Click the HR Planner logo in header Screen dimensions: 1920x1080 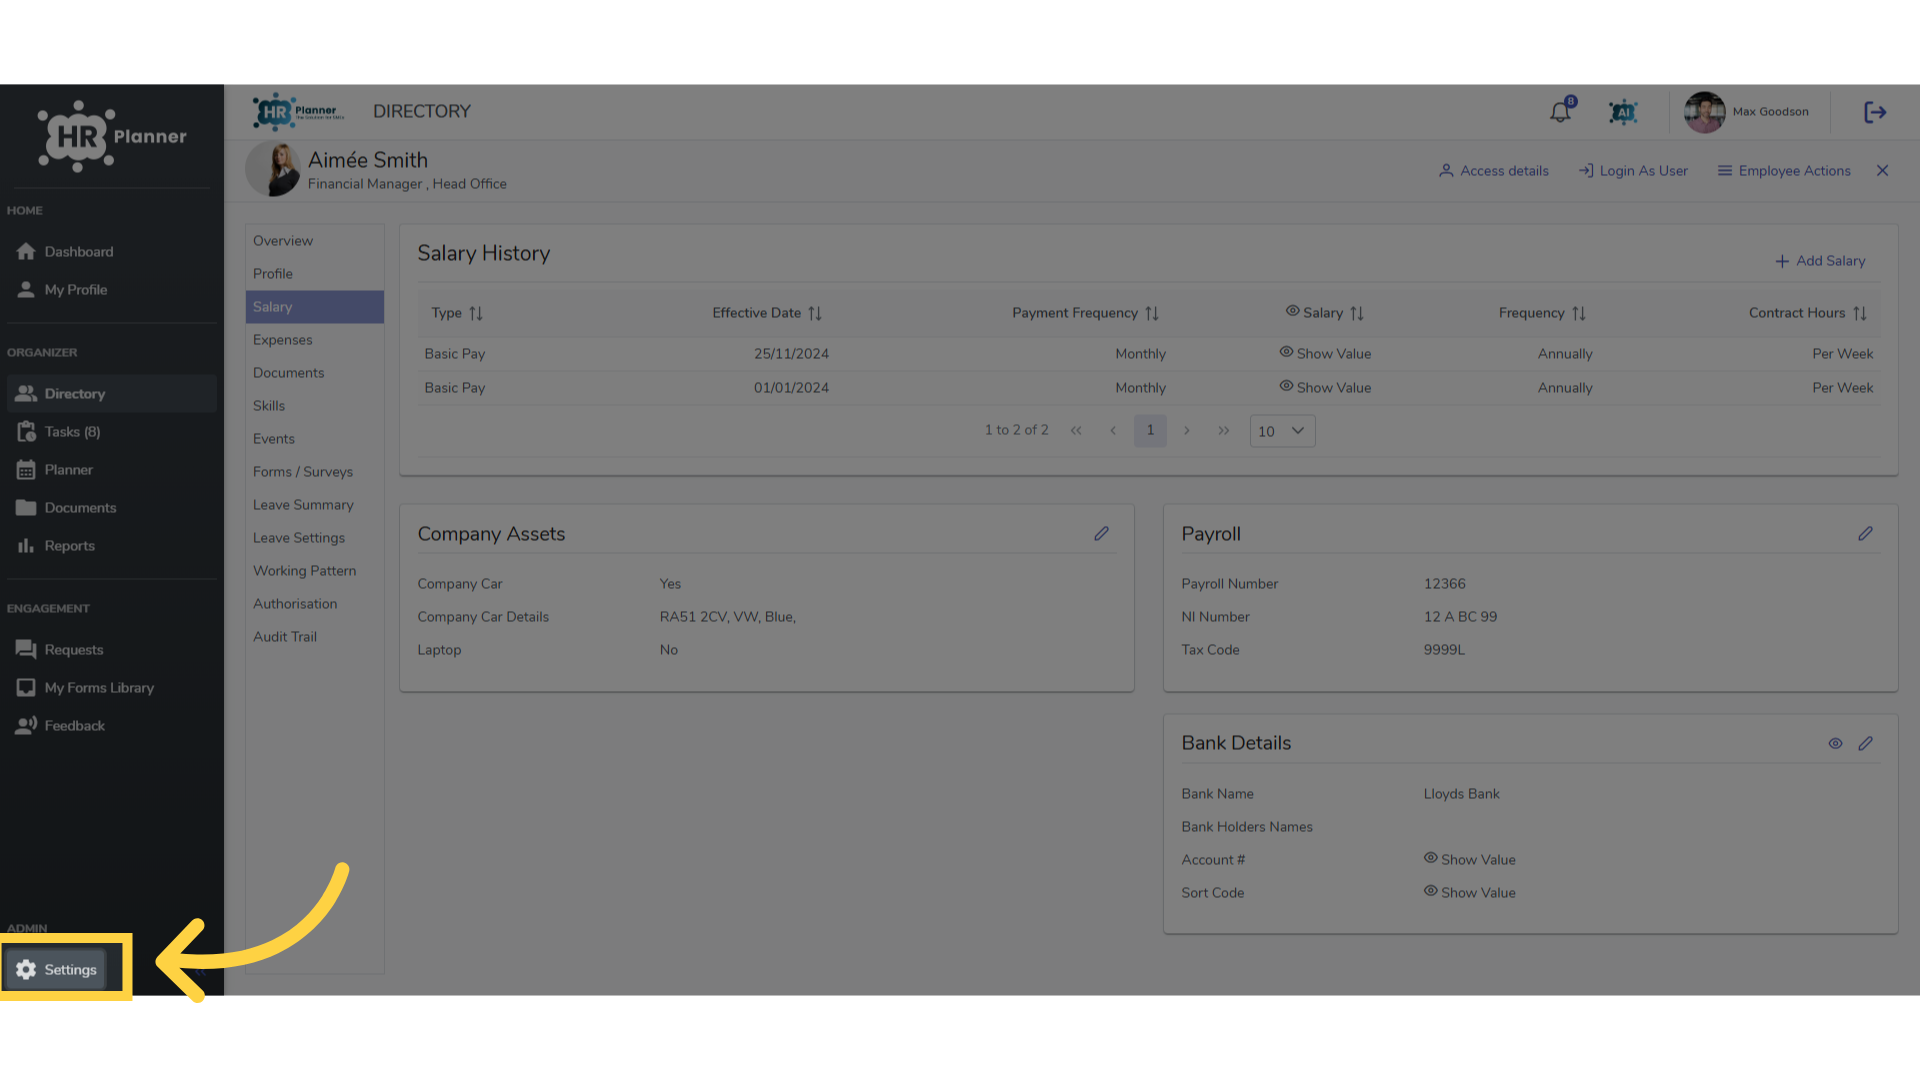(298, 112)
